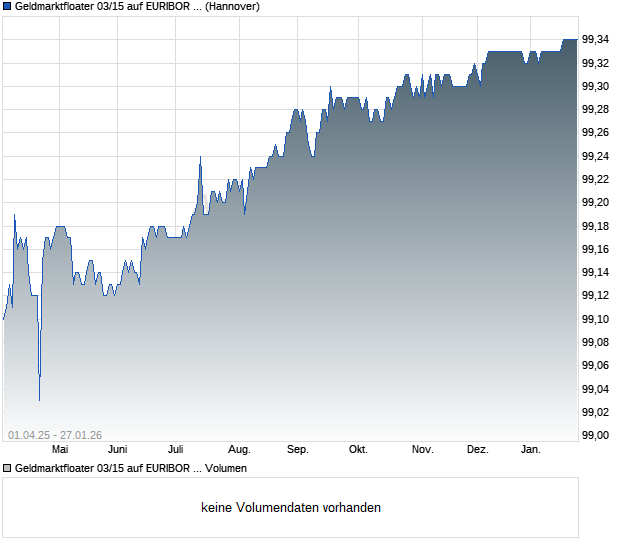
Task: Click the 'Mai' month label on x-axis
Action: coord(60,450)
